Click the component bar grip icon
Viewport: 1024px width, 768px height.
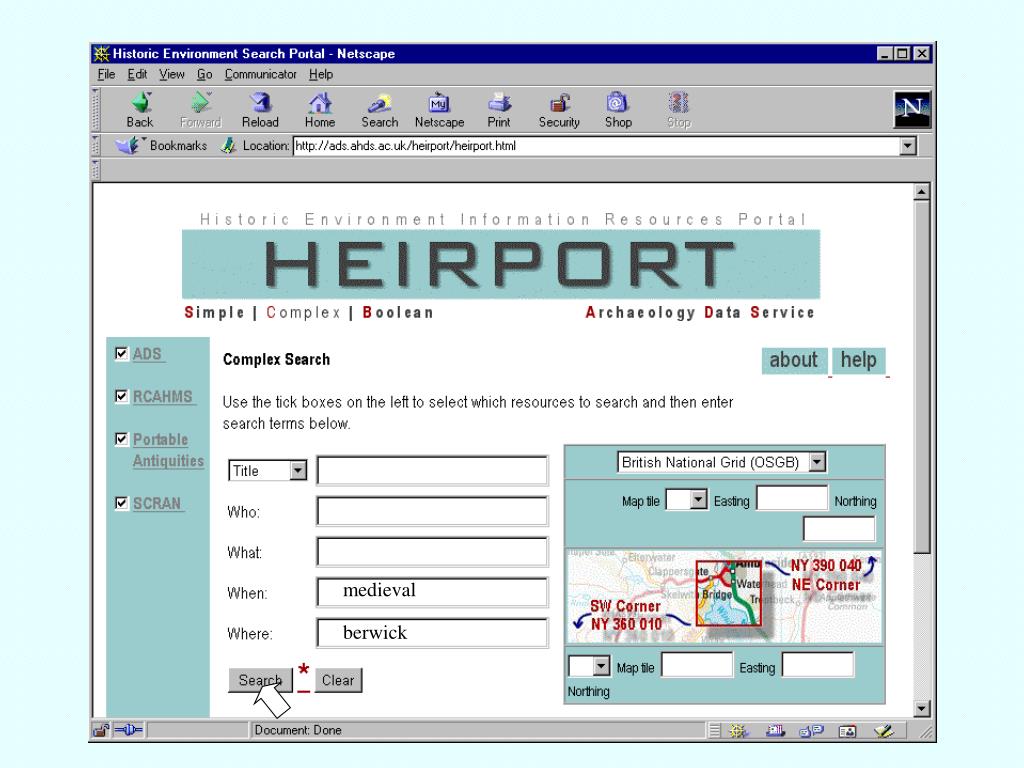pyautogui.click(x=714, y=731)
